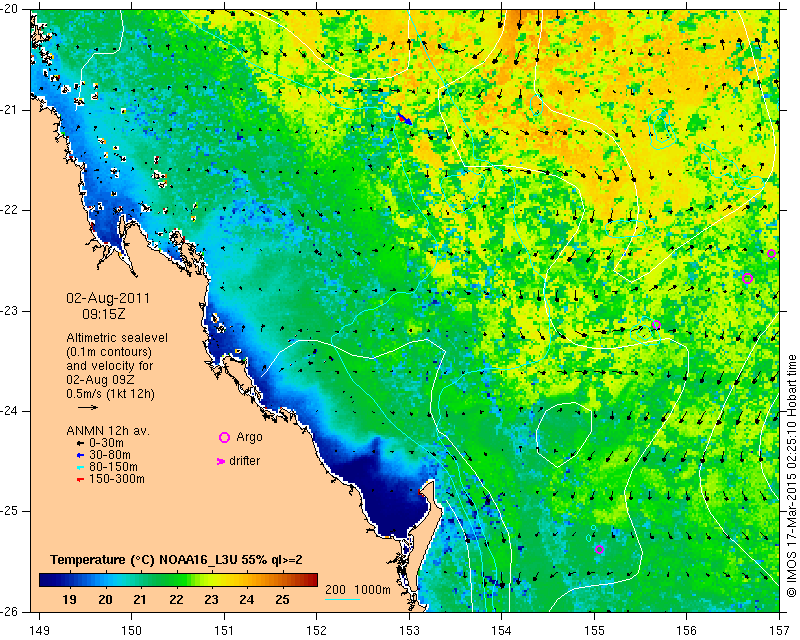Click the '0.5m/s (1kt 12h)' label
Viewport: 800px width, 640px height.
click(110, 394)
